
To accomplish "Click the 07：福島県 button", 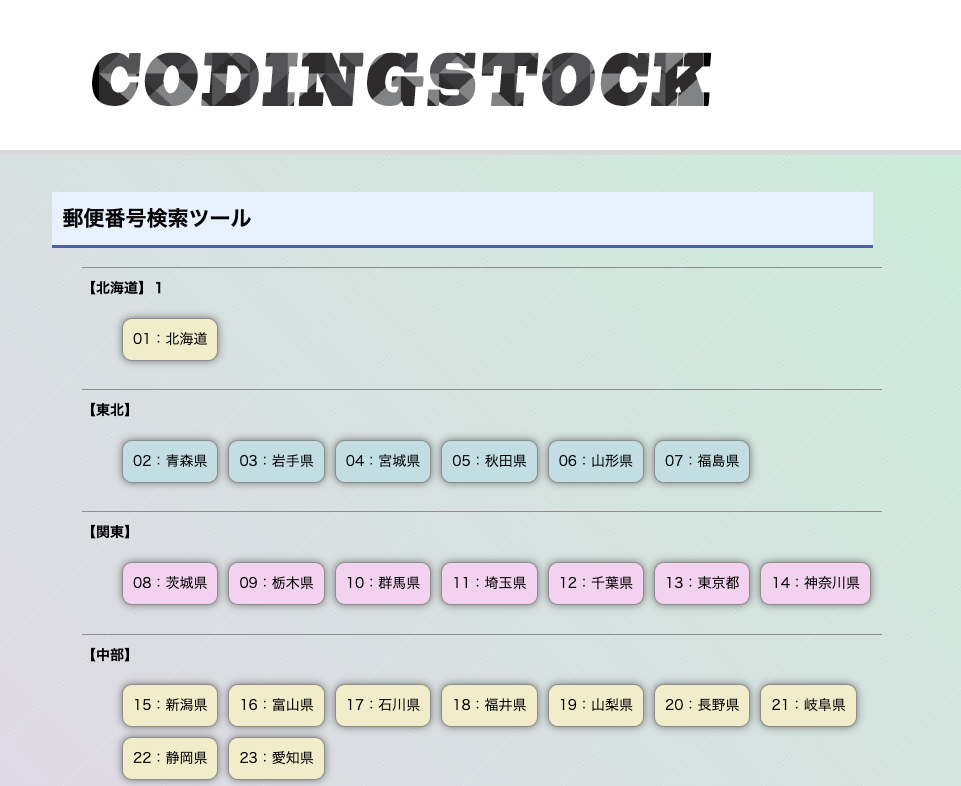I will point(702,461).
